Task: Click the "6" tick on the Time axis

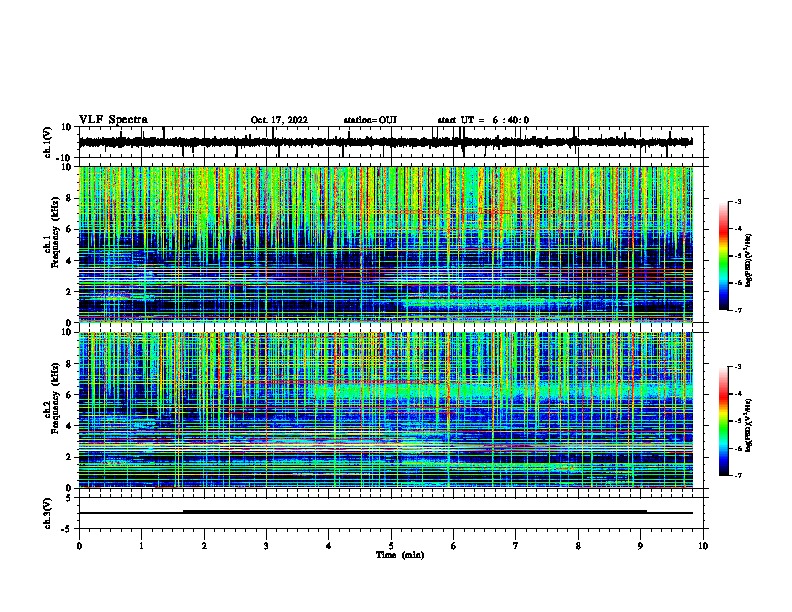Action: pos(454,546)
